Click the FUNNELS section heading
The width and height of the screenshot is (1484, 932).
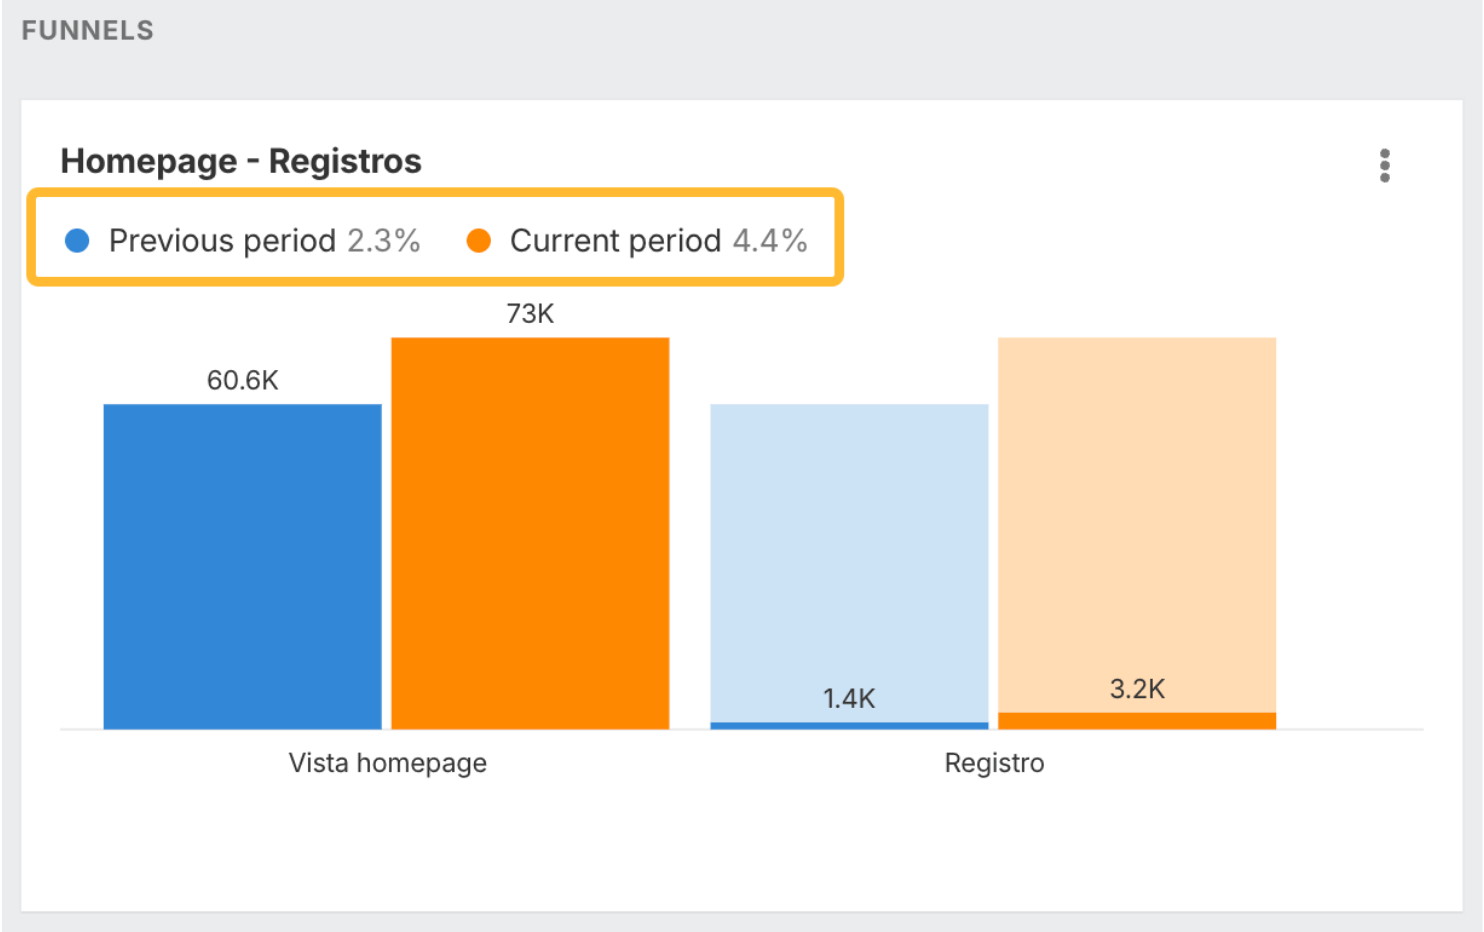[88, 31]
